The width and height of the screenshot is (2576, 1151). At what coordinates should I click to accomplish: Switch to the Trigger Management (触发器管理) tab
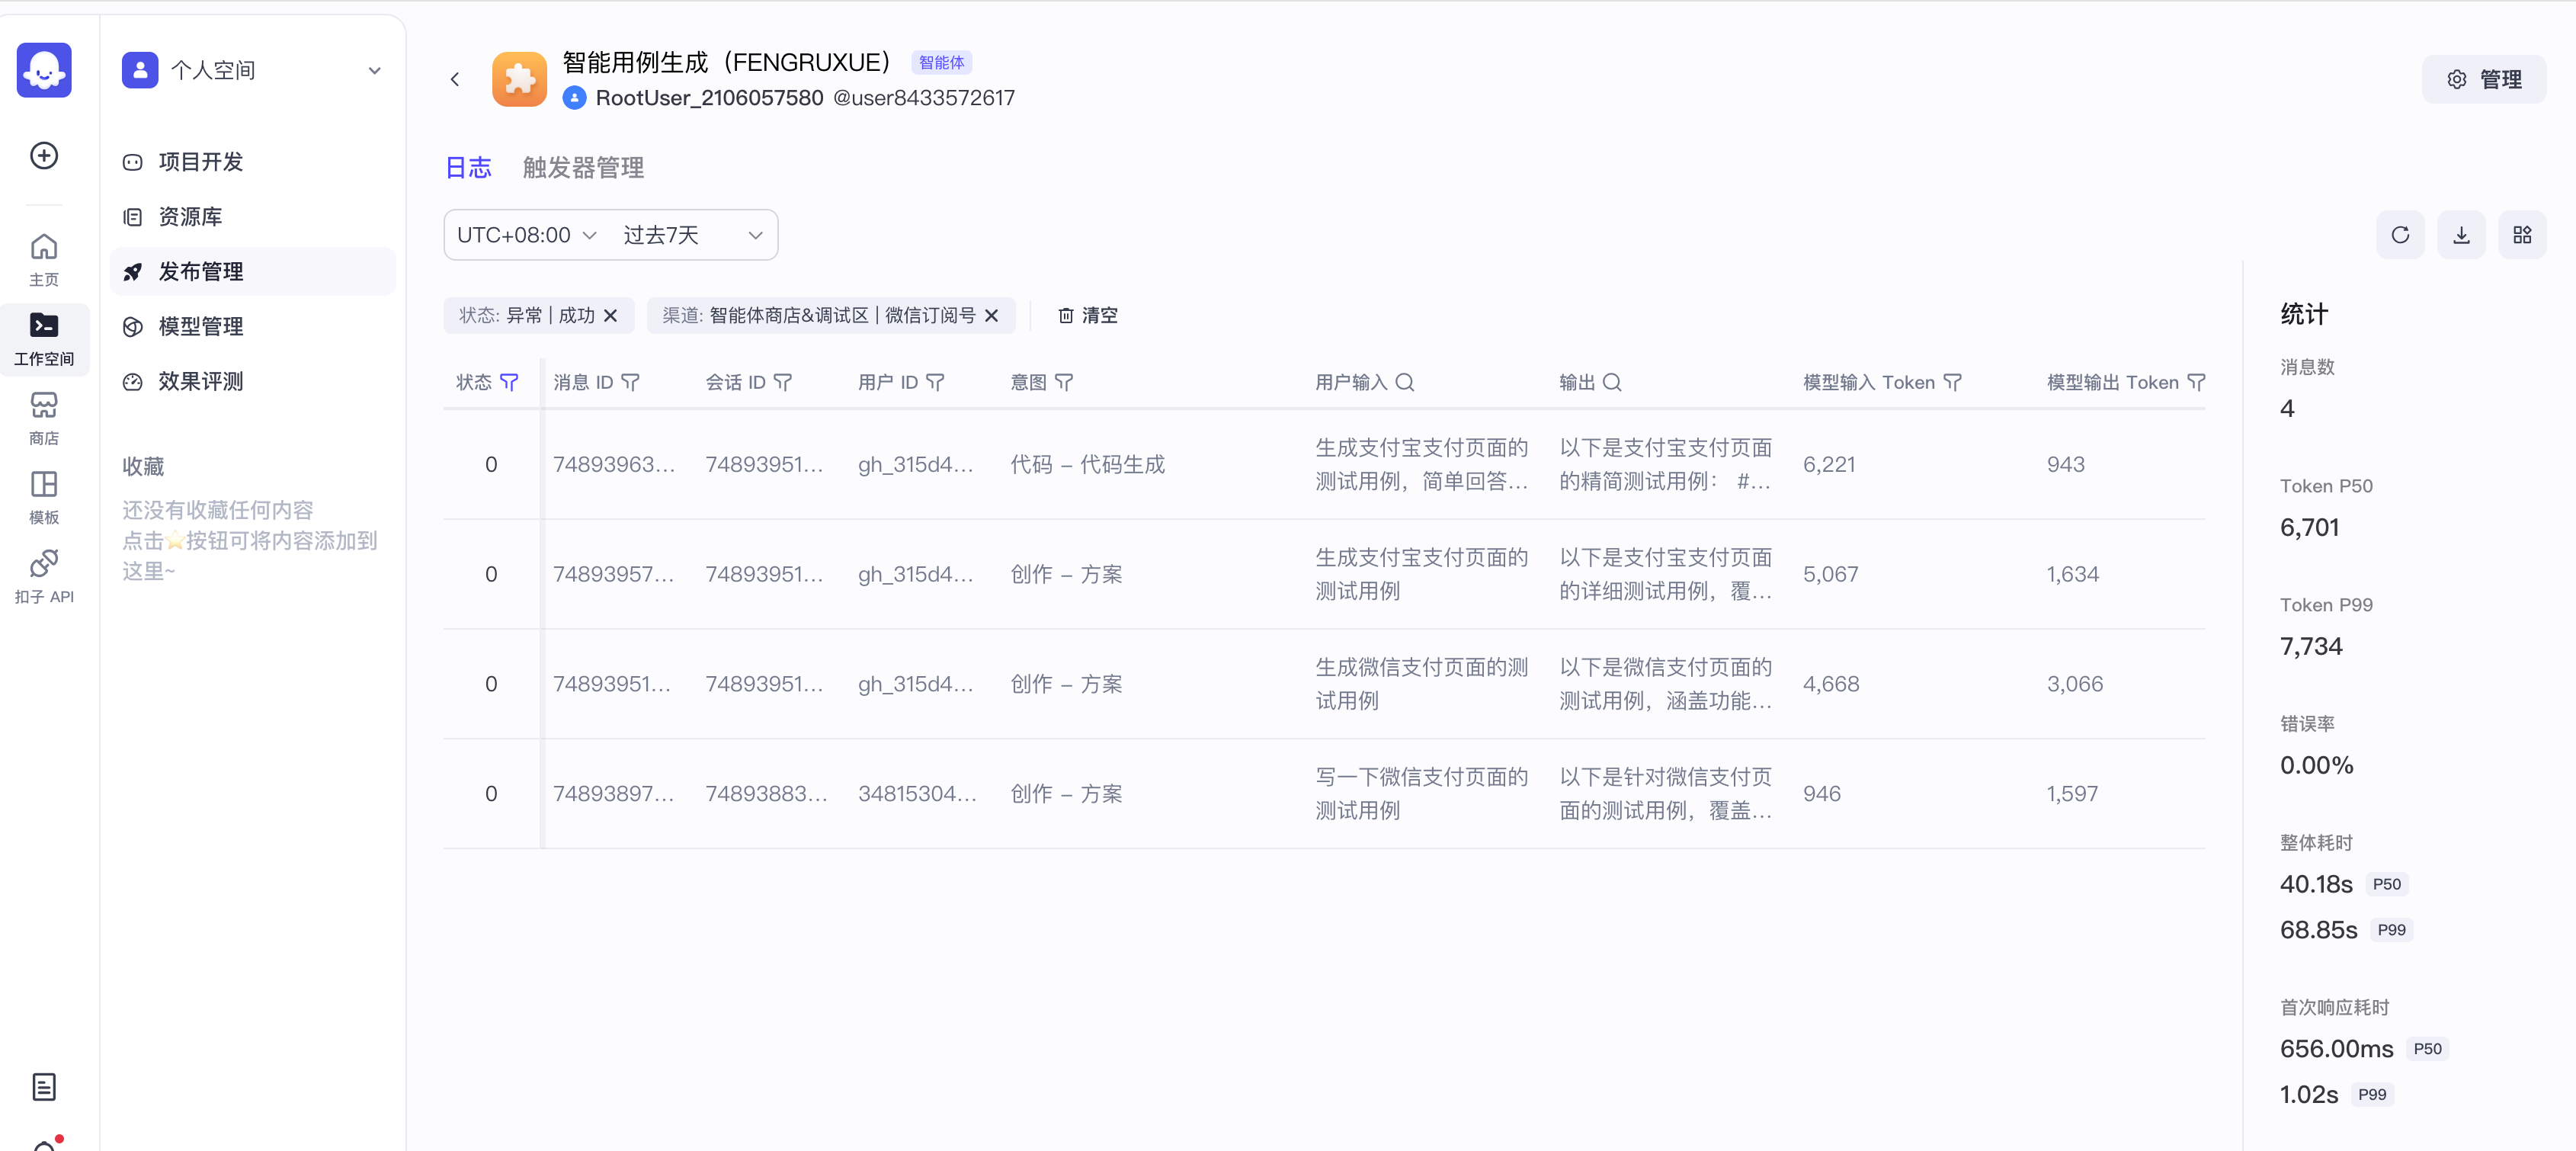[583, 168]
